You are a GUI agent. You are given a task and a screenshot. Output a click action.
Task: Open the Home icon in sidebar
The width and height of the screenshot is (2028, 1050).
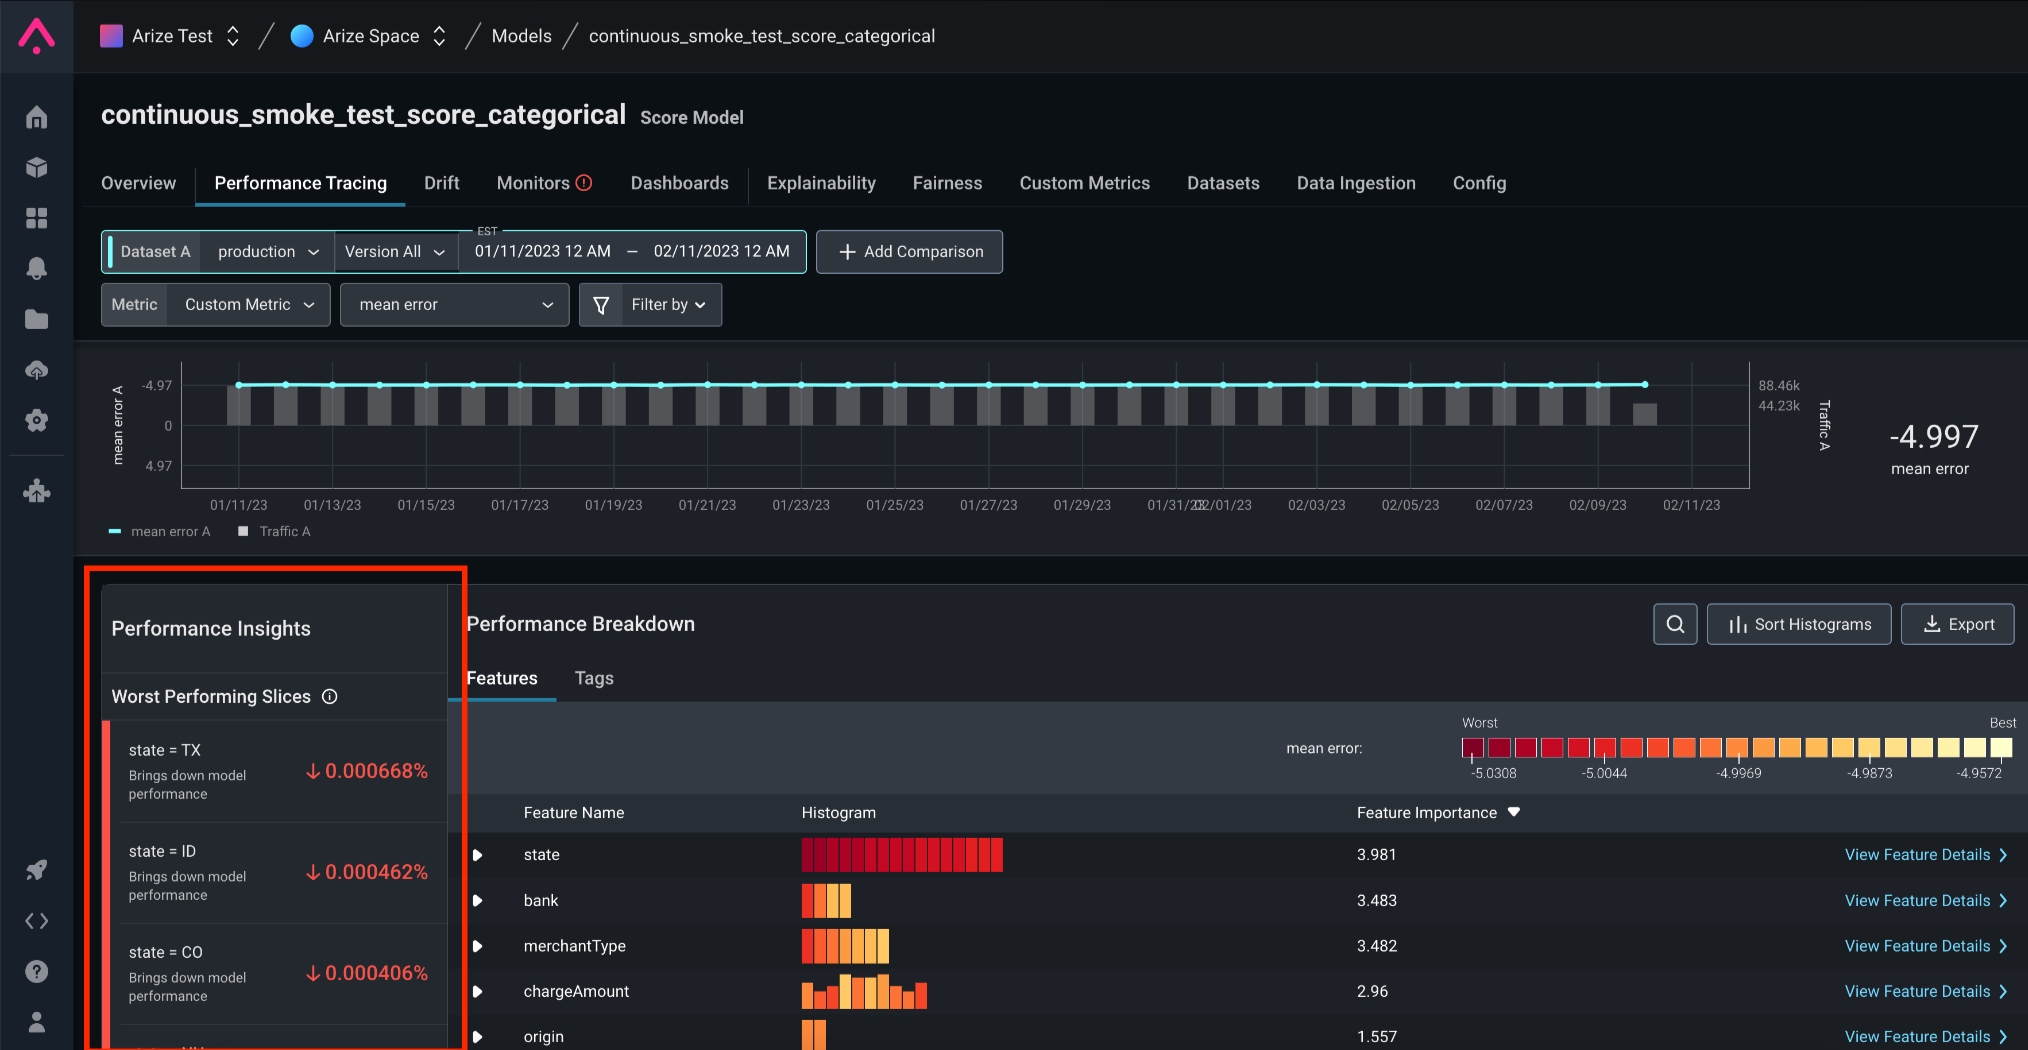[36, 117]
